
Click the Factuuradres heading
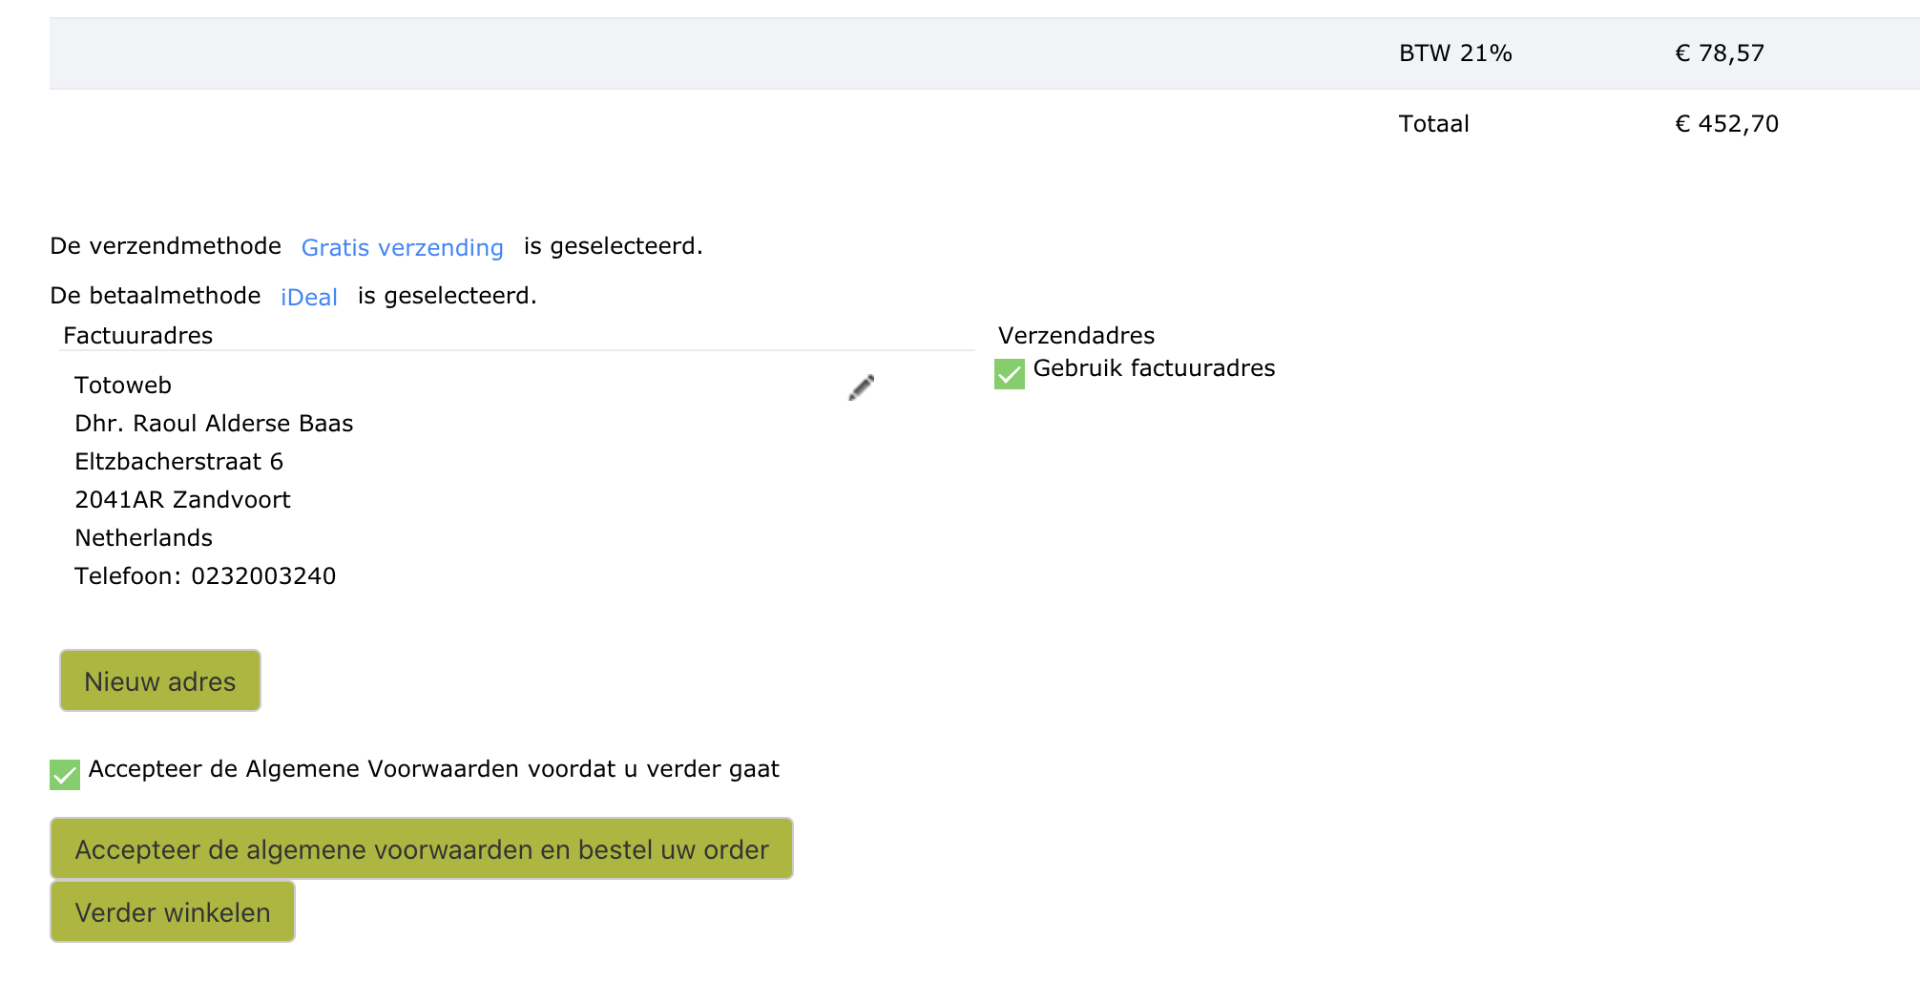138,336
